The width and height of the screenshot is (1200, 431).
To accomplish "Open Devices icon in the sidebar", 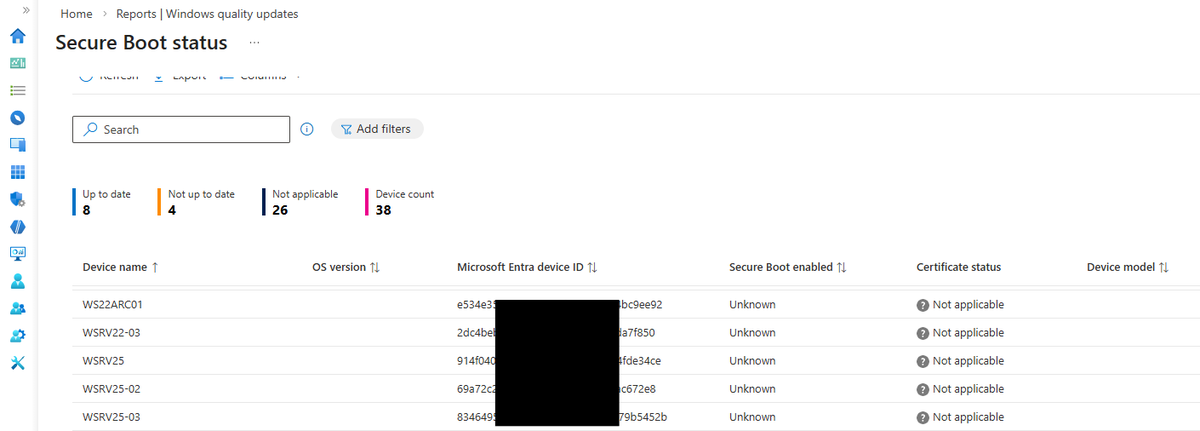I will (x=17, y=145).
